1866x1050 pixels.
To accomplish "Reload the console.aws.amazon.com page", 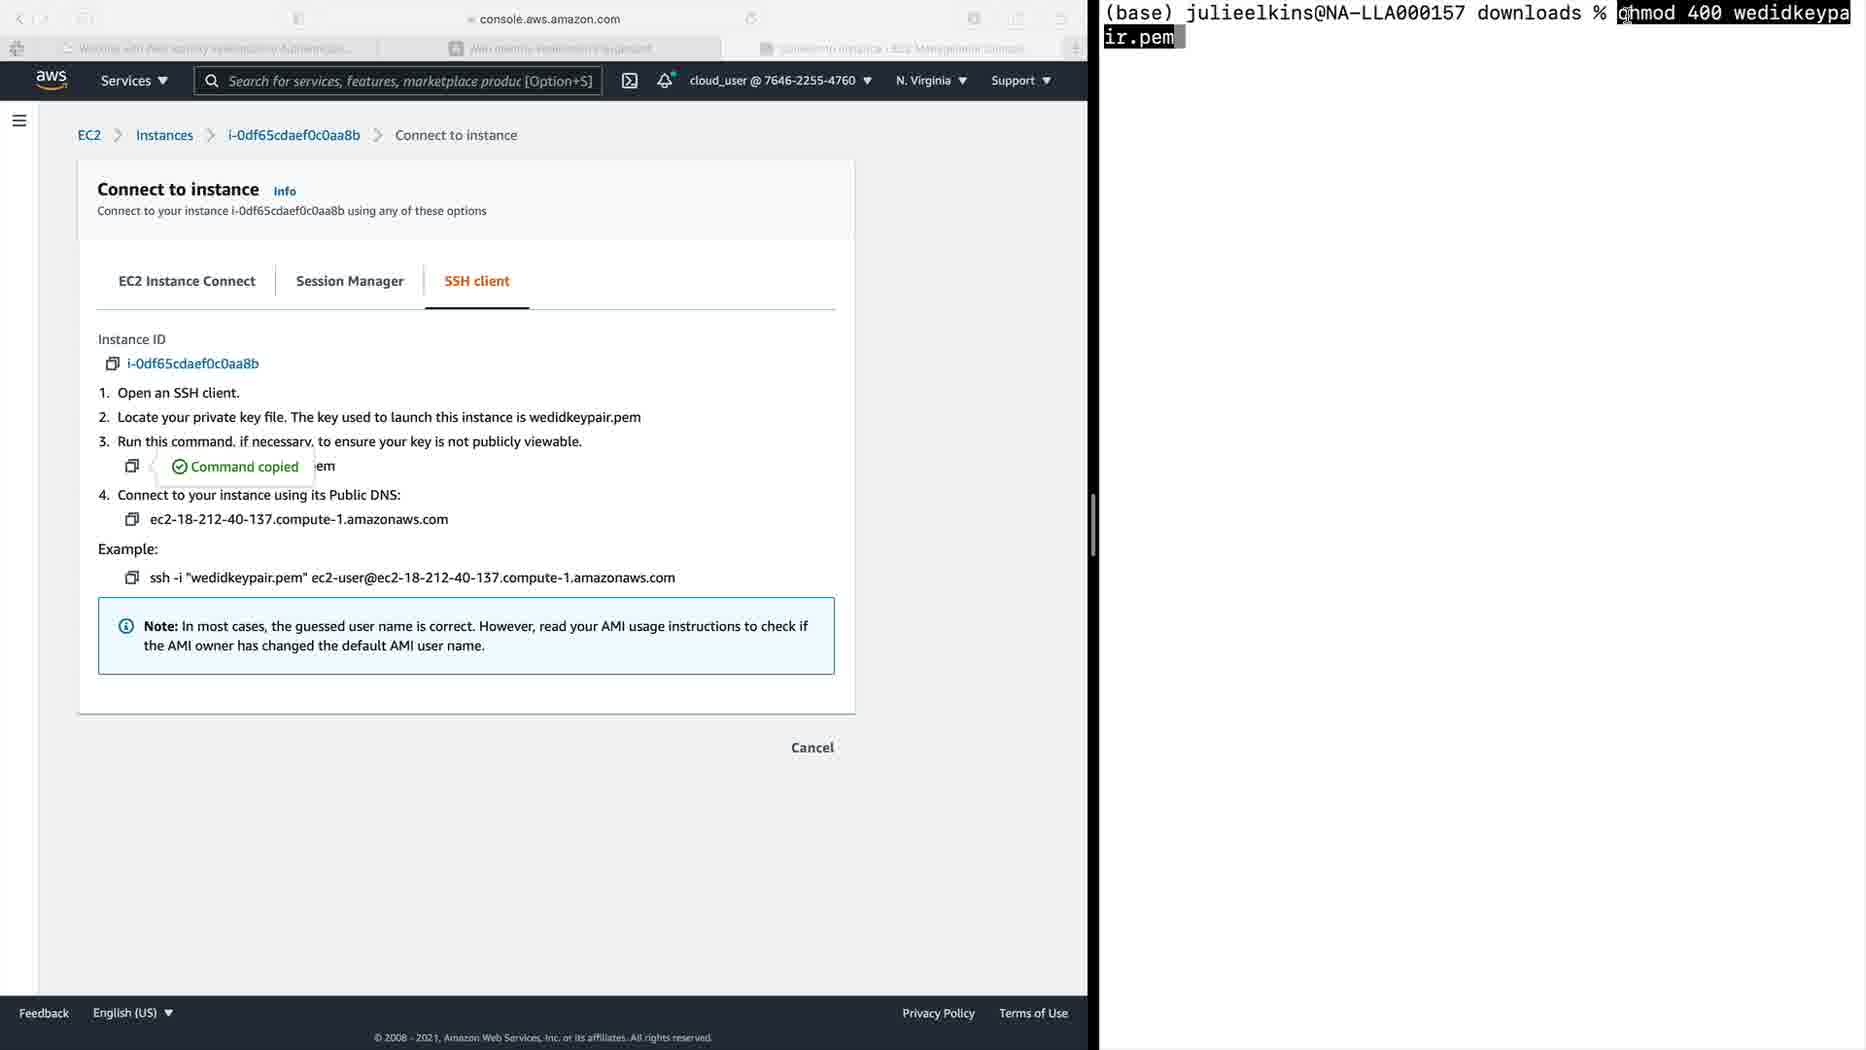I will (x=751, y=18).
